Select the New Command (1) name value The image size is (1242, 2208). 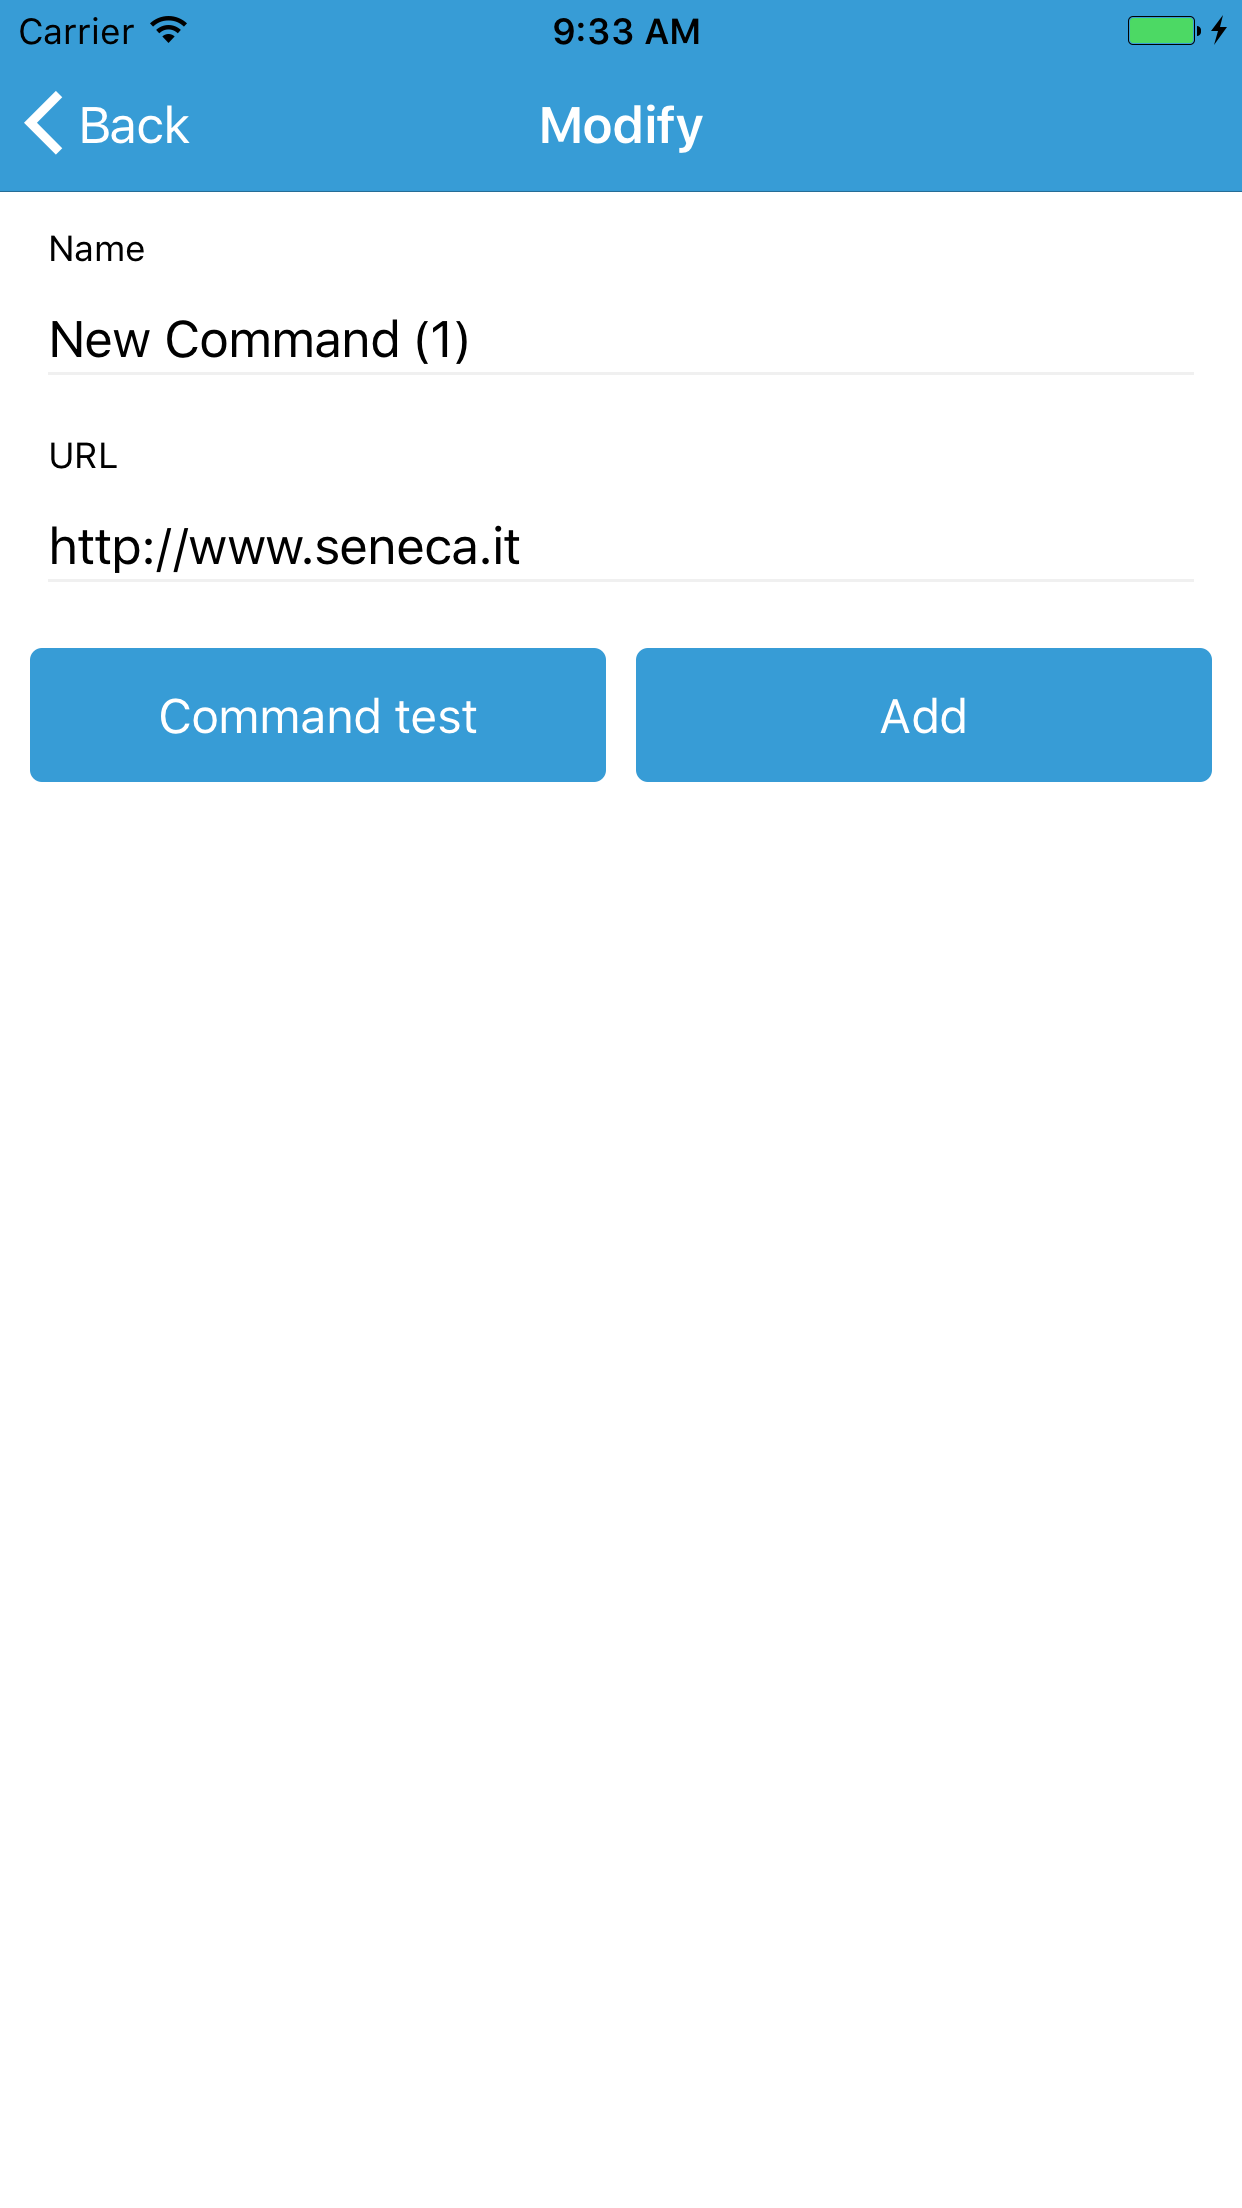259,340
